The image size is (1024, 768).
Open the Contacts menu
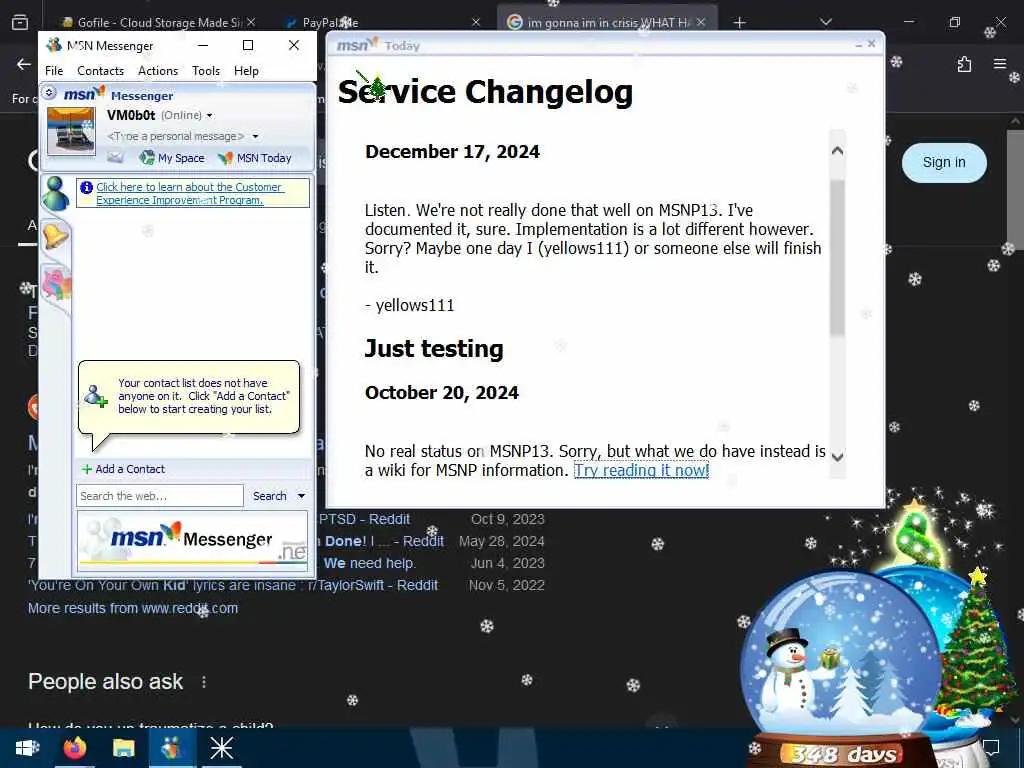101,71
